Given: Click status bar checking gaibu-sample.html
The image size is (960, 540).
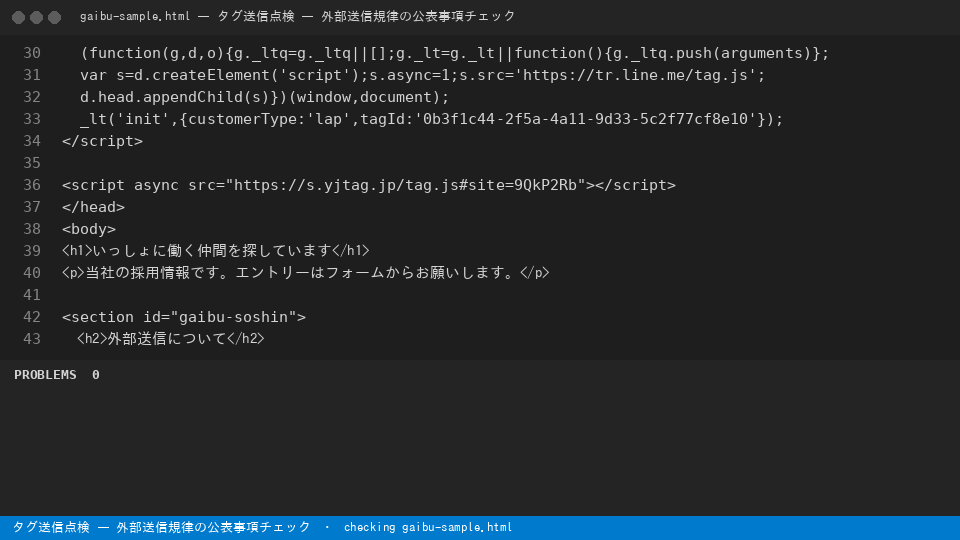Looking at the screenshot, I should [x=428, y=527].
